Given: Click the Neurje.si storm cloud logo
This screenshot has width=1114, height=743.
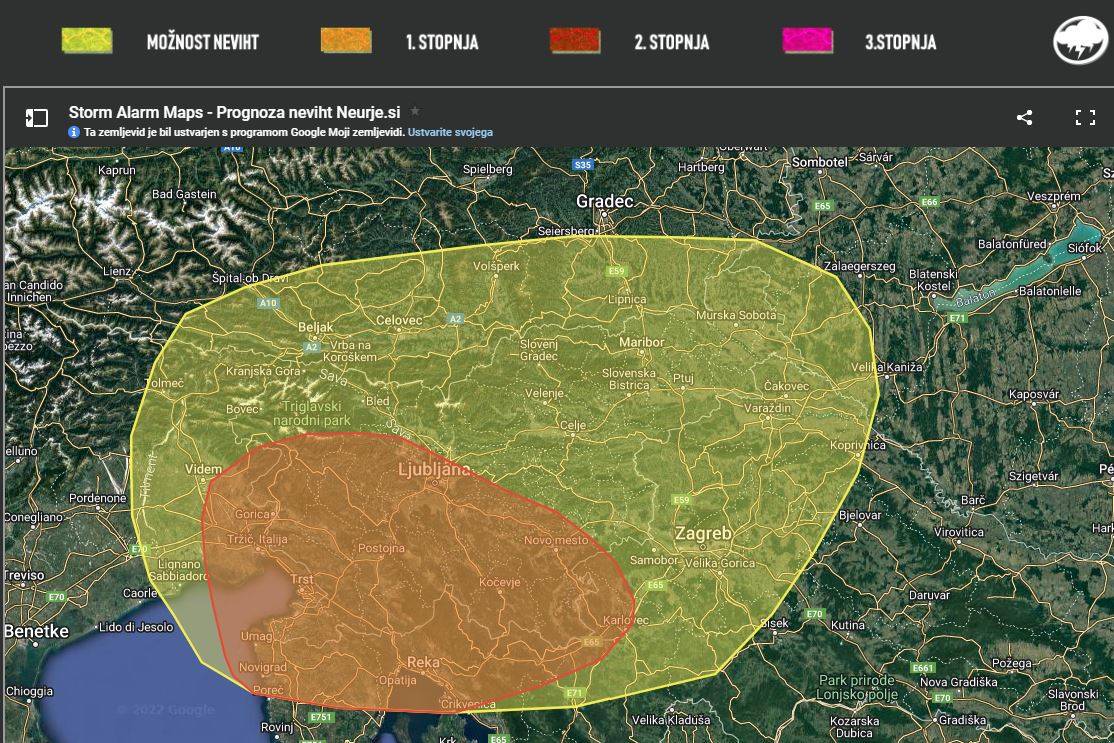Looking at the screenshot, I should coord(1080,41).
